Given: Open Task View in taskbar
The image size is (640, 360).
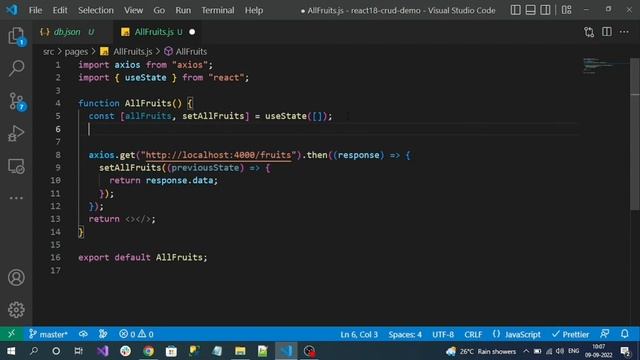Looking at the screenshot, I should [x=78, y=351].
